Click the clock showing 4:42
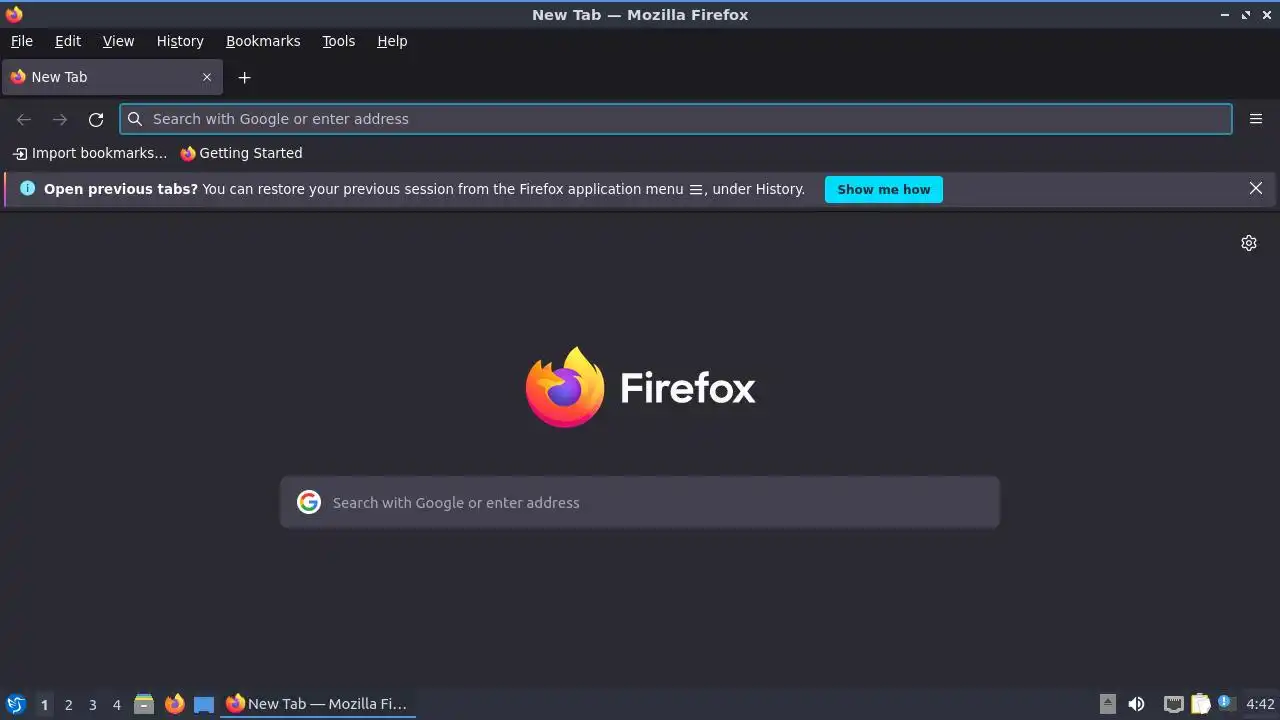The width and height of the screenshot is (1280, 720). (1260, 704)
